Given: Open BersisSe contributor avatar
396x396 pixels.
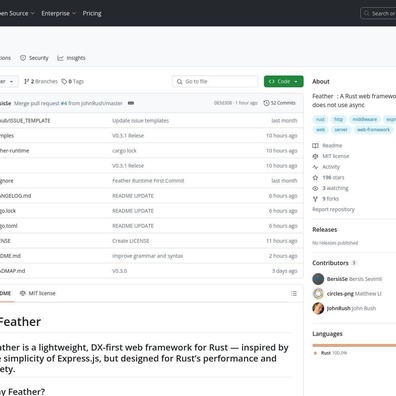Looking at the screenshot, I should point(318,279).
